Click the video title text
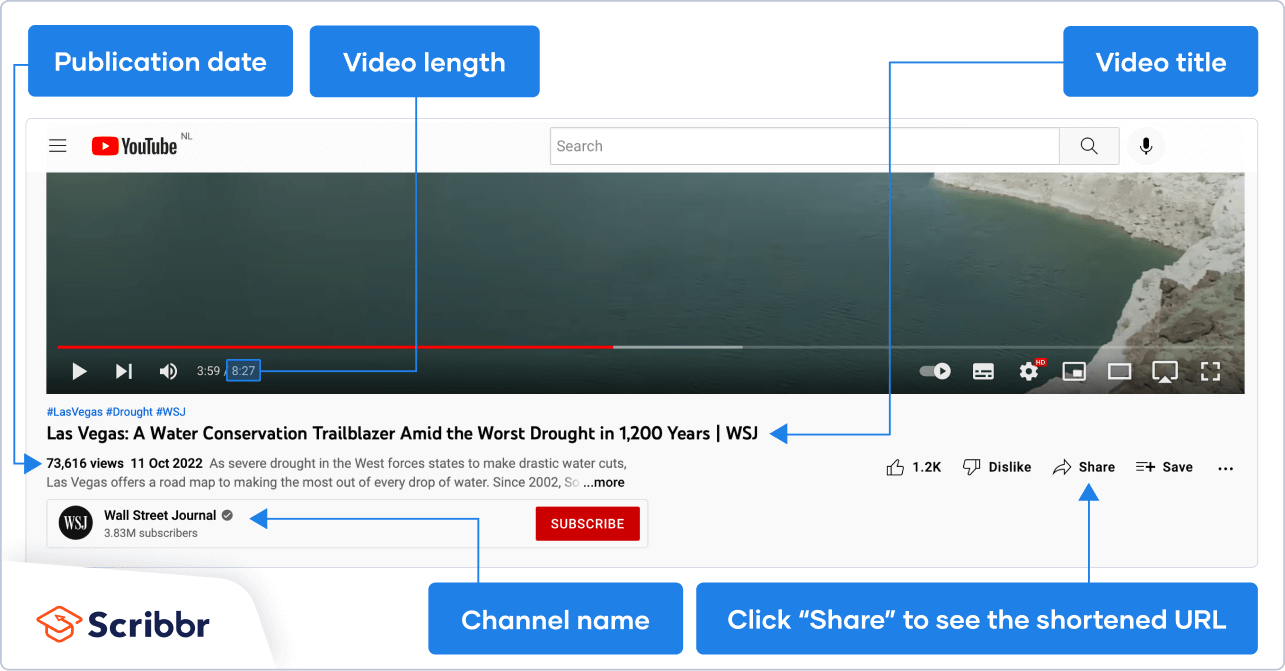 [402, 434]
